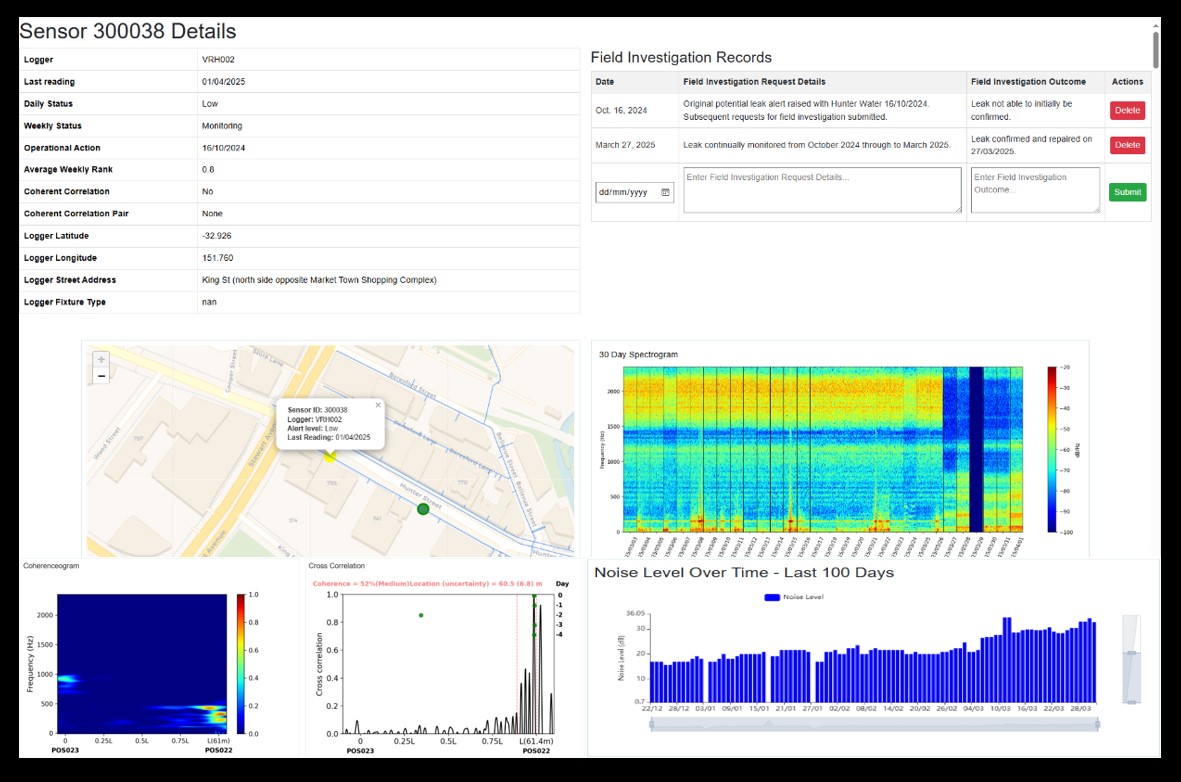Zoom out on the map
The width and height of the screenshot is (1181, 782).
coord(101,376)
